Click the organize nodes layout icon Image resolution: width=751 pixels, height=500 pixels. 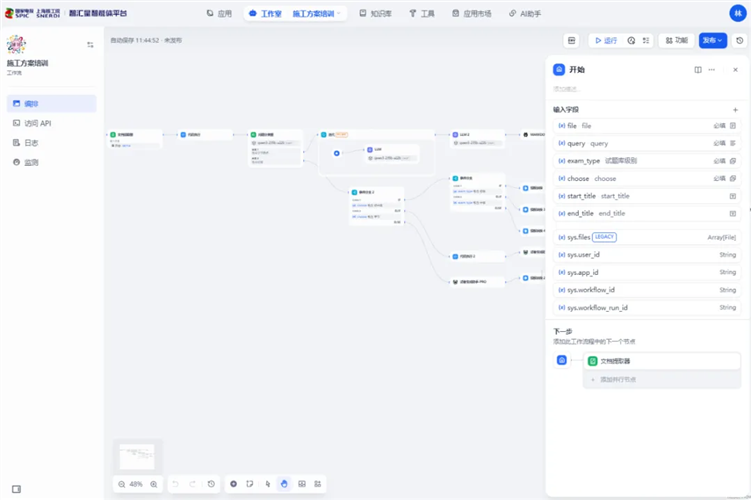coord(302,484)
